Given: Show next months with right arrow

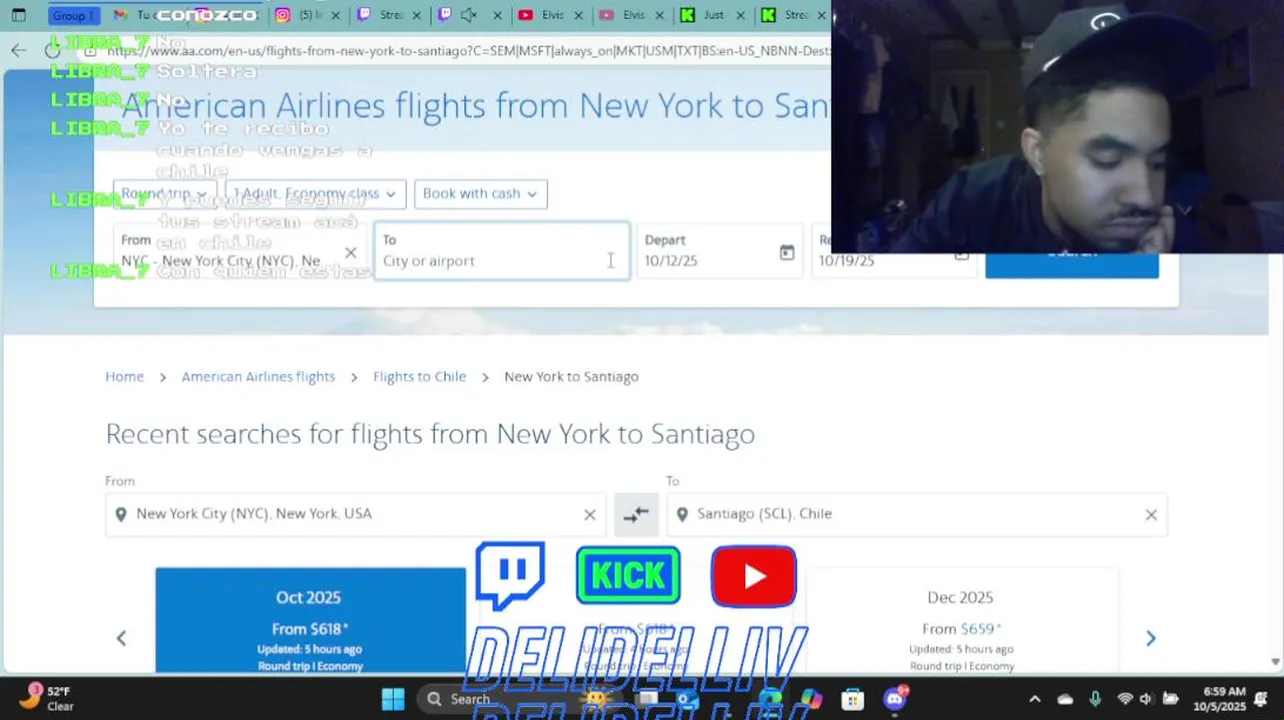Looking at the screenshot, I should coord(1151,638).
